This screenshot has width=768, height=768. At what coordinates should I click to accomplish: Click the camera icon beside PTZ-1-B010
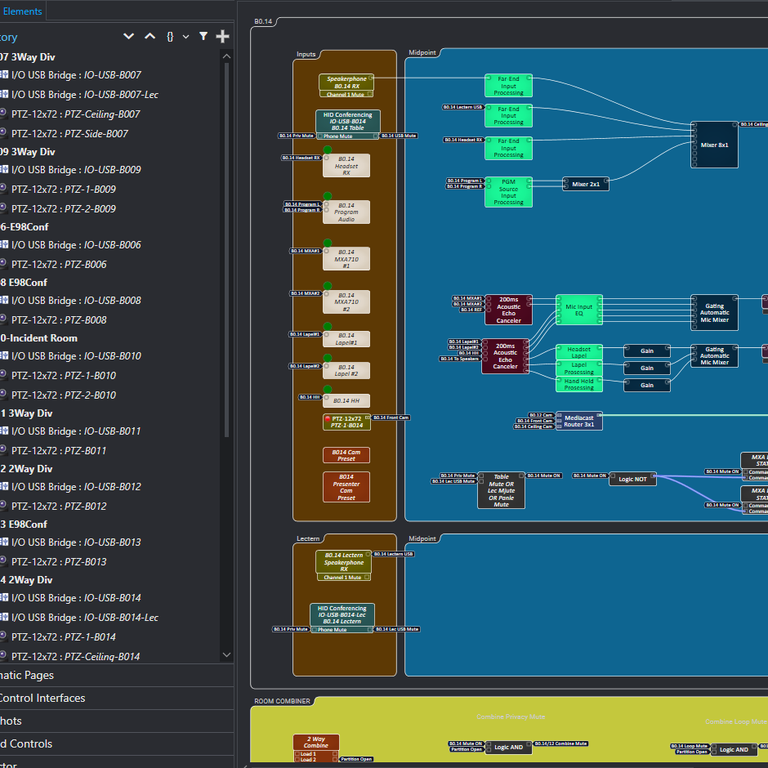coord(3,374)
